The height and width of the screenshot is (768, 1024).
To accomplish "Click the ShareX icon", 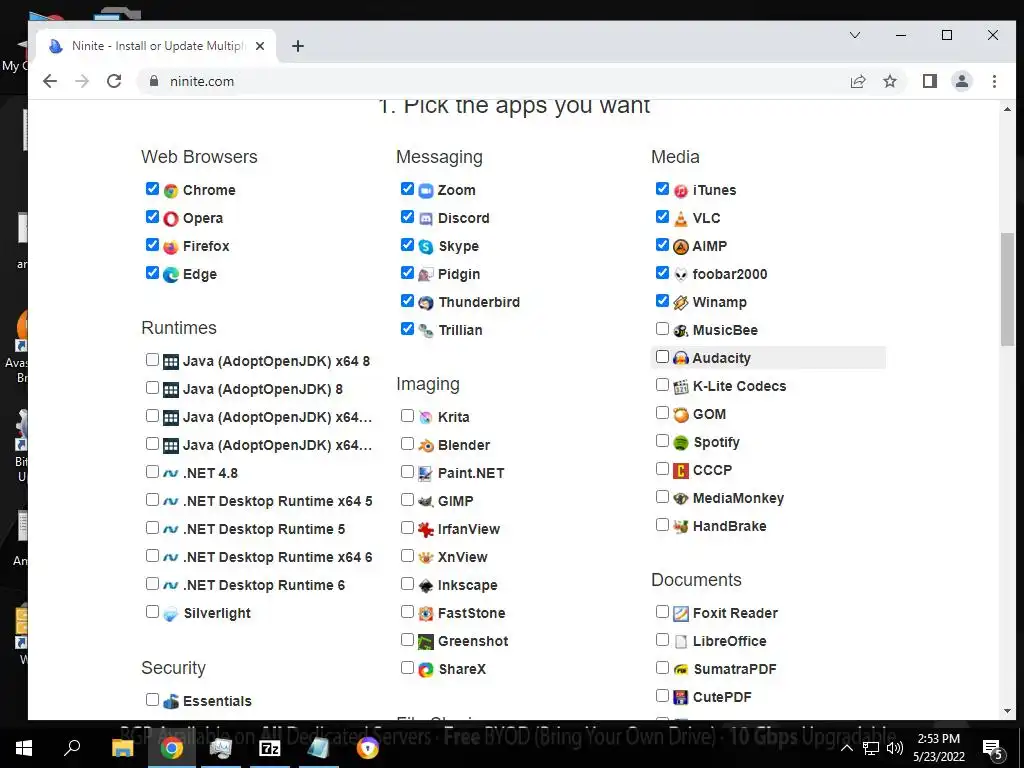I will [x=426, y=669].
